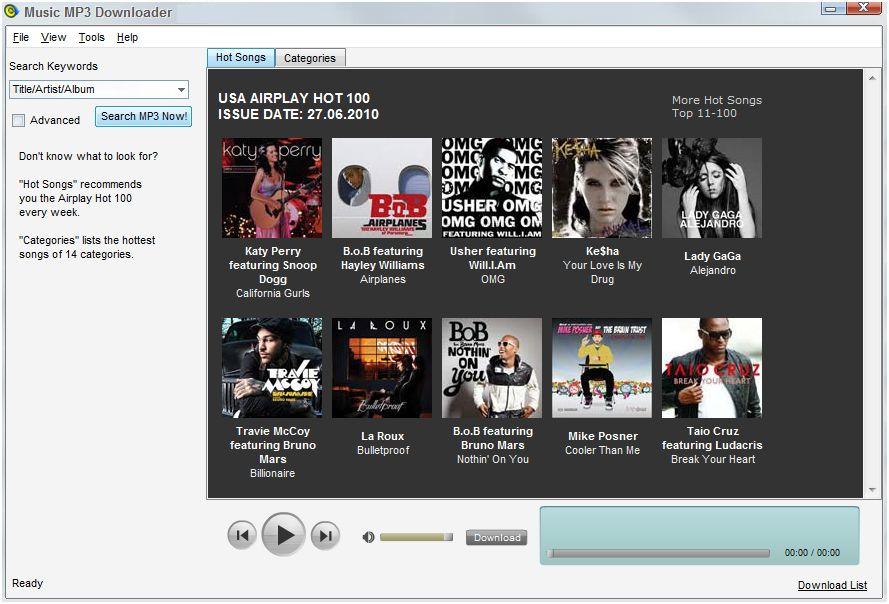Viewport: 889px width, 604px height.
Task: Click the Alejandro song title text
Action: pos(713,271)
